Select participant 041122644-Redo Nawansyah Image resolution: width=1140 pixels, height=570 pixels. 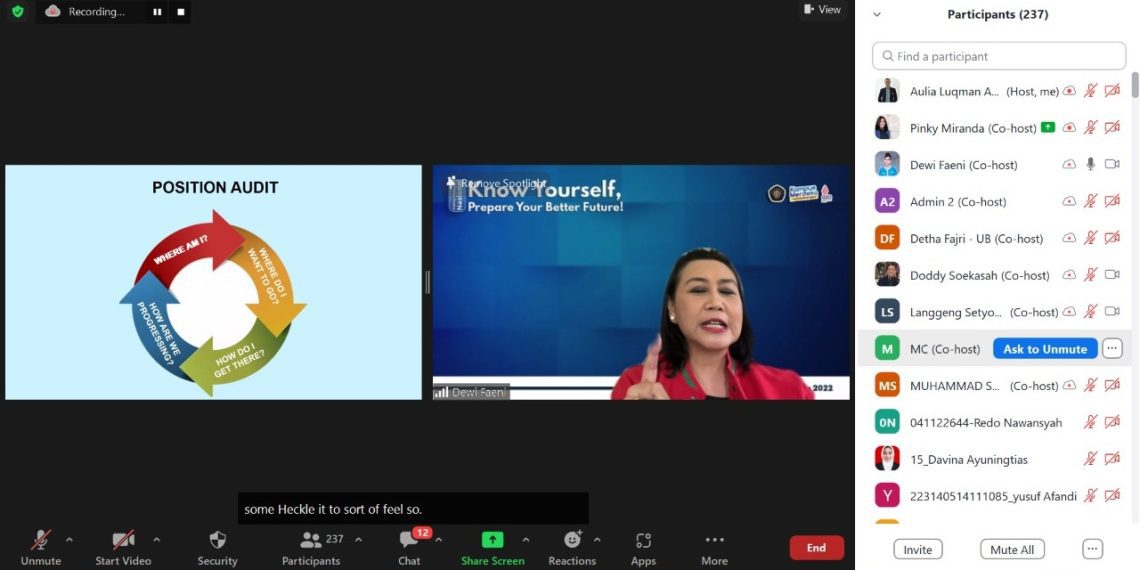[986, 422]
